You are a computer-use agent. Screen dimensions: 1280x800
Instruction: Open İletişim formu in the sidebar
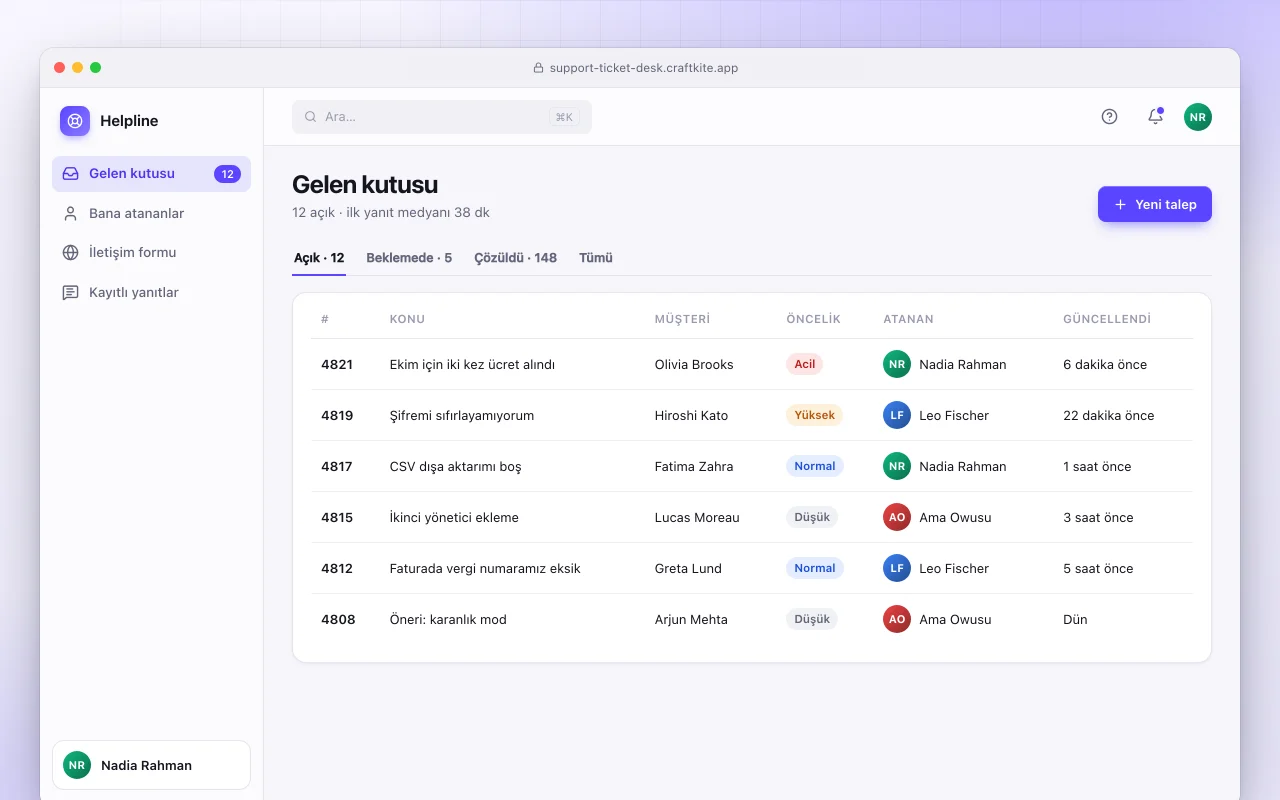point(151,253)
